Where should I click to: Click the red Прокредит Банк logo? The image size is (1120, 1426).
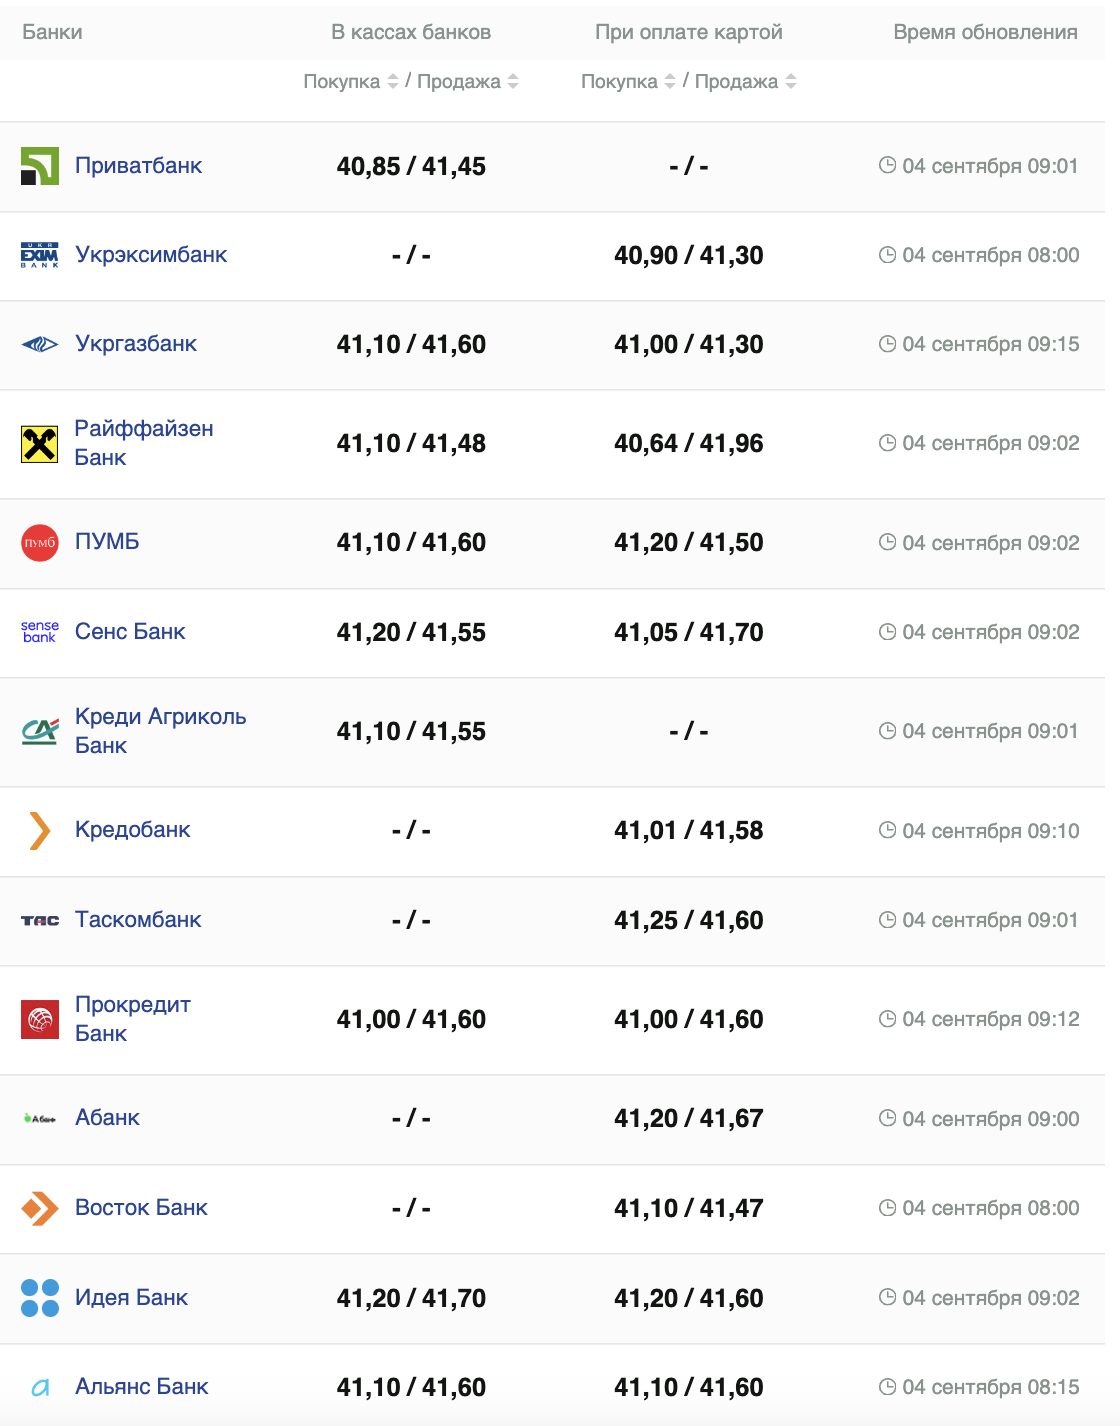point(40,1020)
